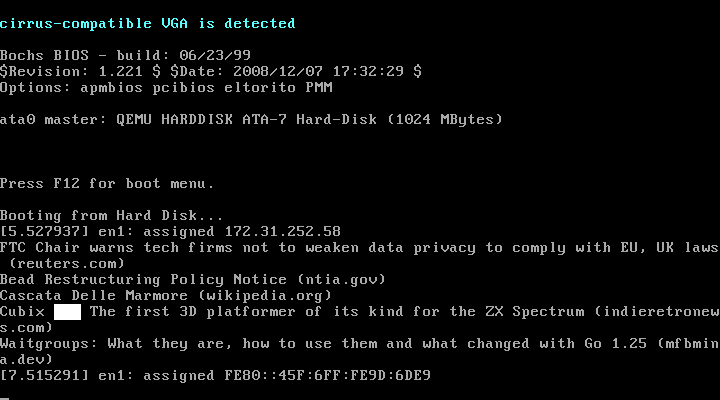The width and height of the screenshot is (720, 400).
Task: Click the [7.515291] timestamp text
Action: click(x=44, y=376)
